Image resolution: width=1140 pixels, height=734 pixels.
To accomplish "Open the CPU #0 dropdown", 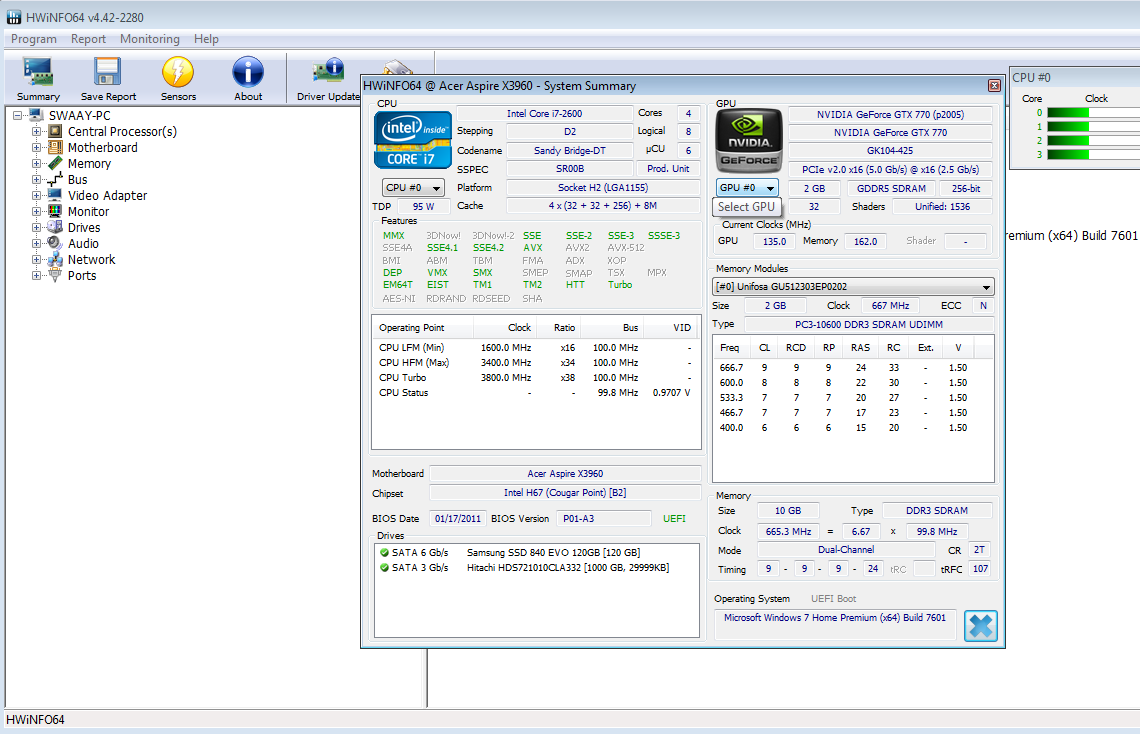I will point(413,187).
